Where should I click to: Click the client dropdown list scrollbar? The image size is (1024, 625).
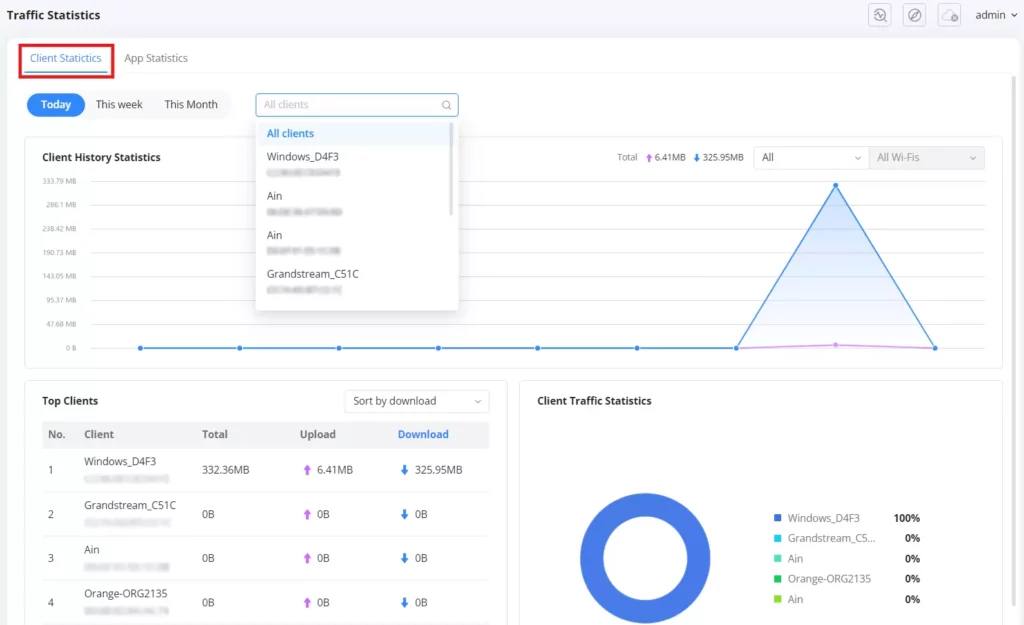[451, 170]
